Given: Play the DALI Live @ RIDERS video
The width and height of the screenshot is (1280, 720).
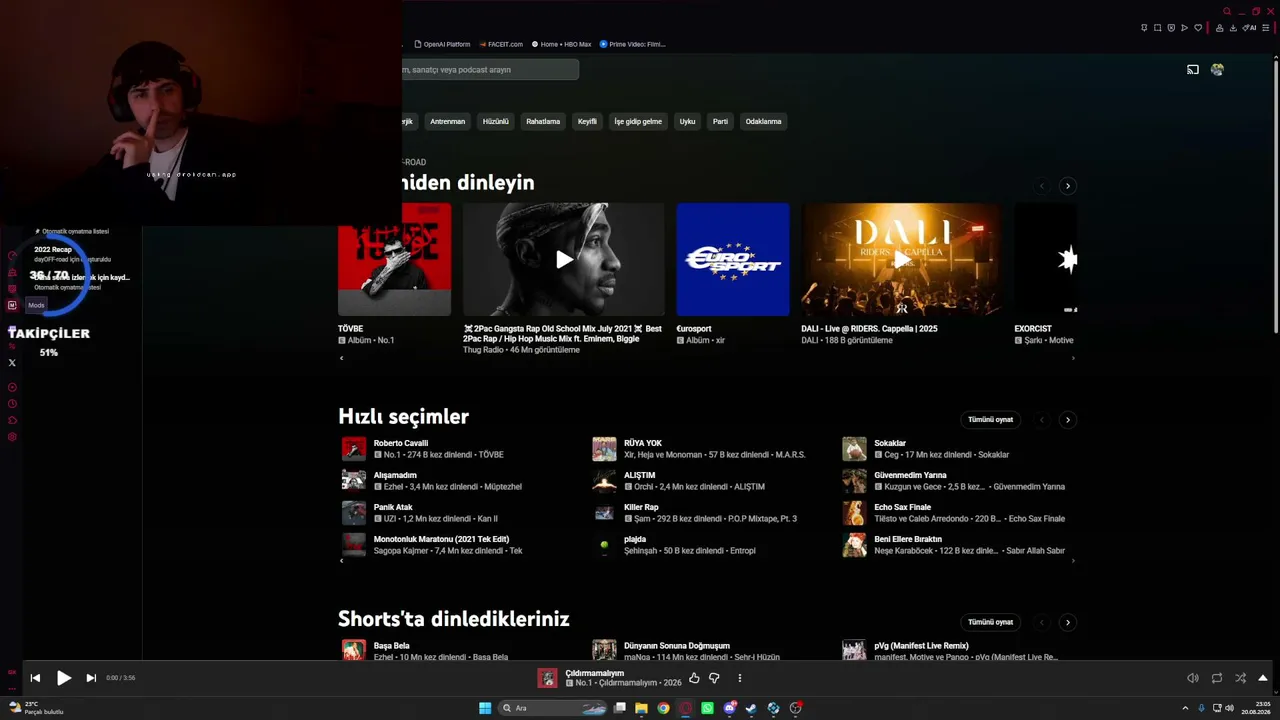Looking at the screenshot, I should point(902,259).
